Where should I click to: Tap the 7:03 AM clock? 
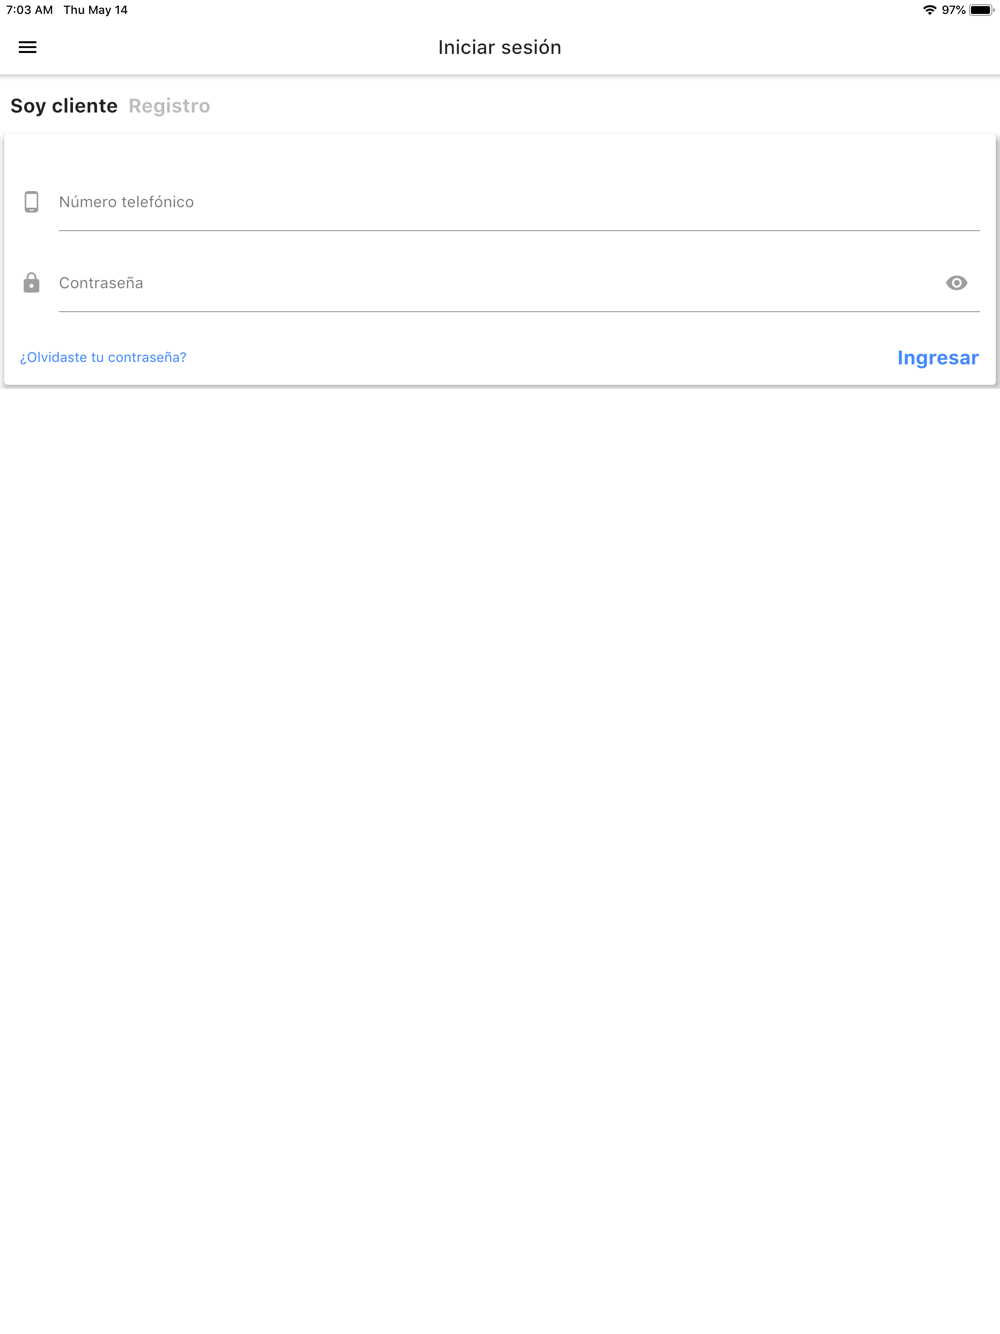click(29, 10)
